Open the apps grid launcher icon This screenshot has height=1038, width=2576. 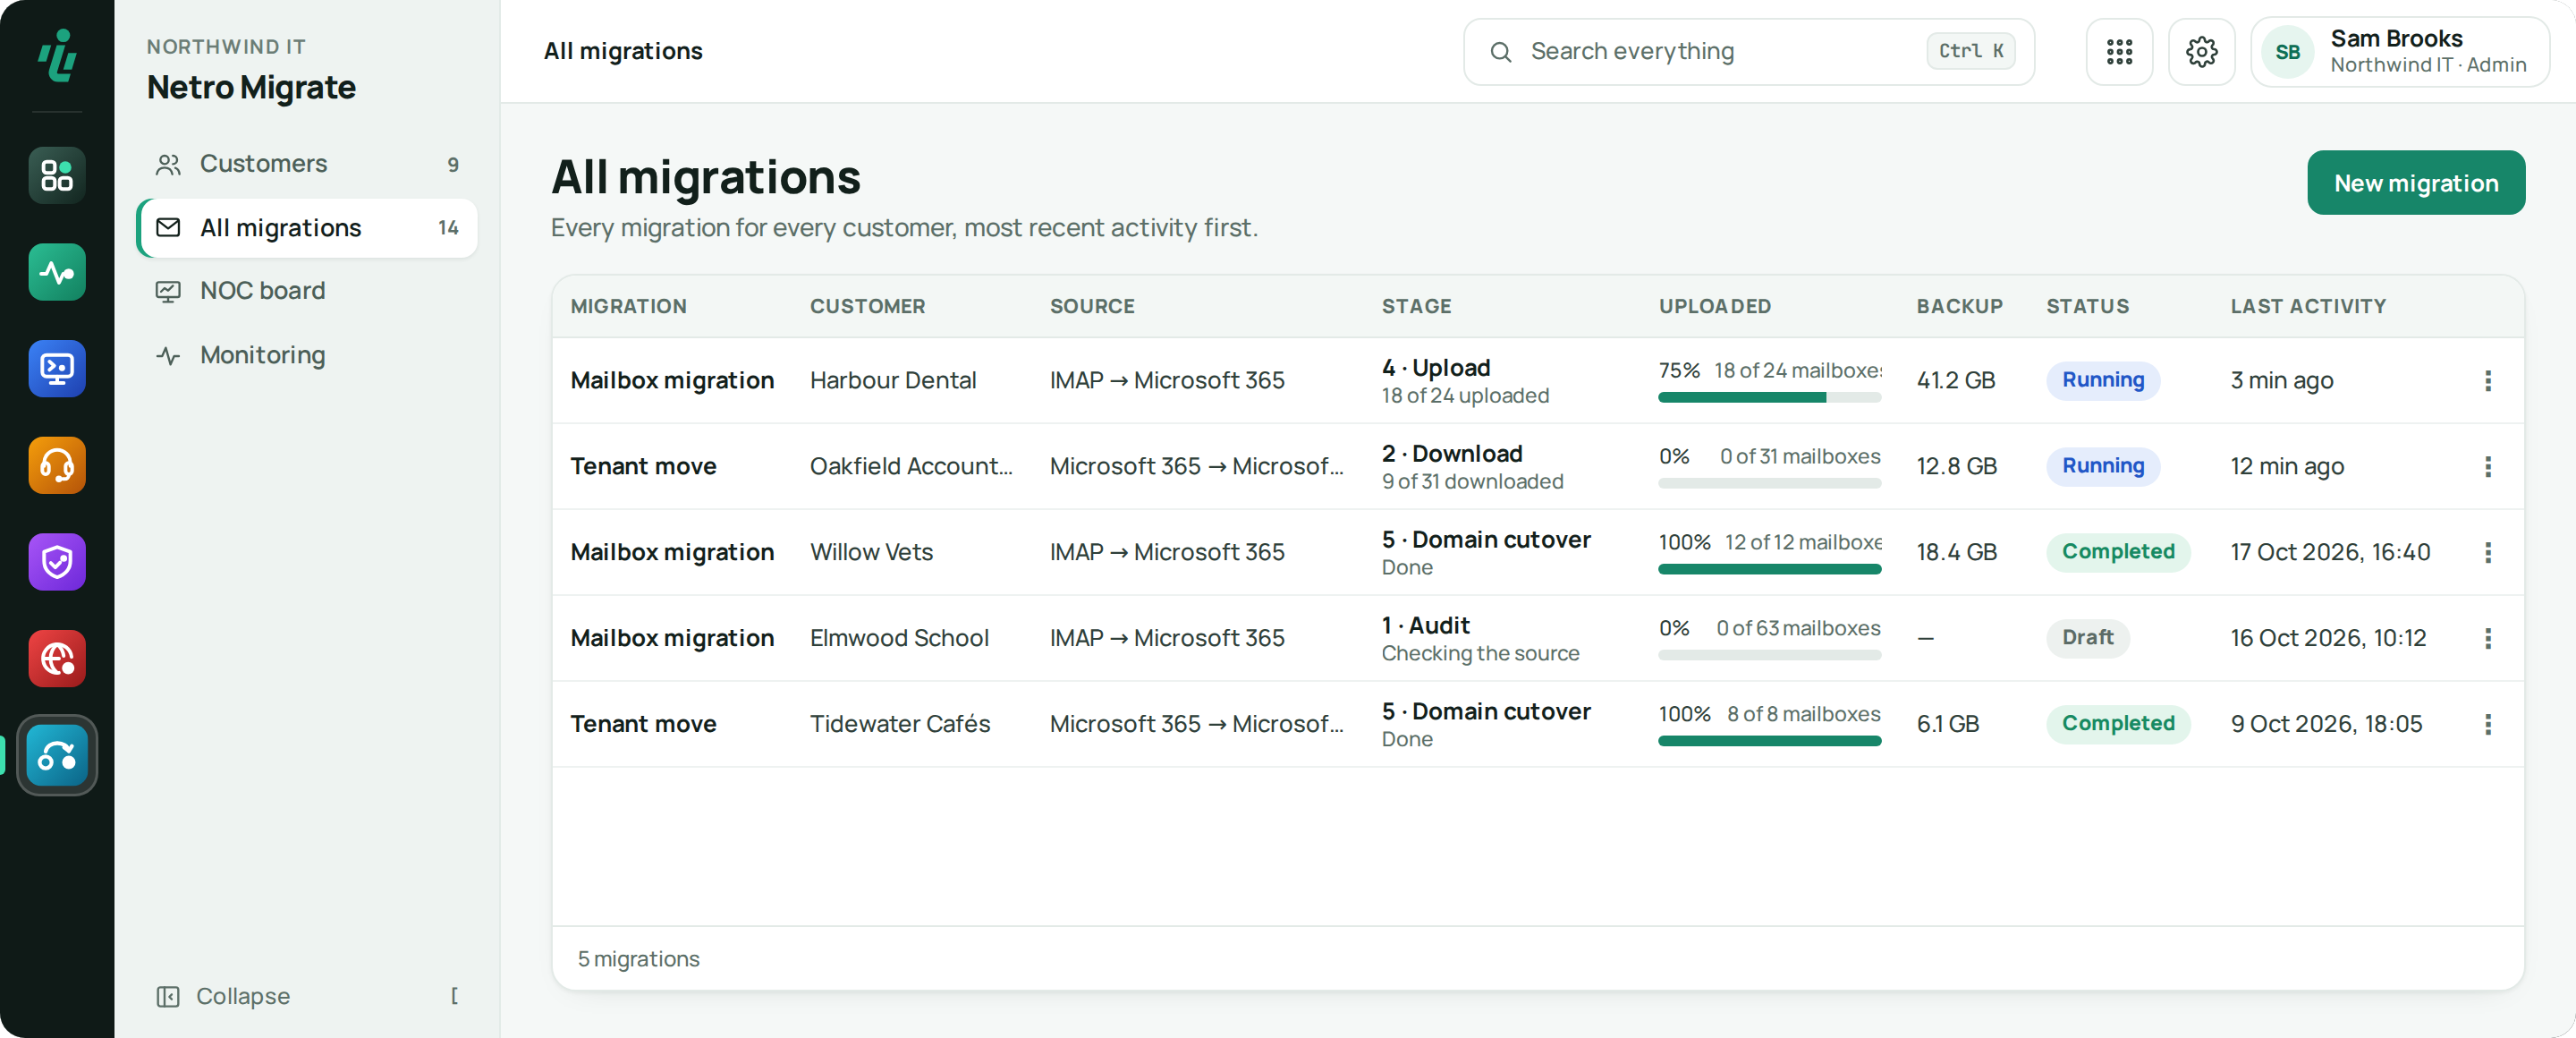(x=2119, y=52)
